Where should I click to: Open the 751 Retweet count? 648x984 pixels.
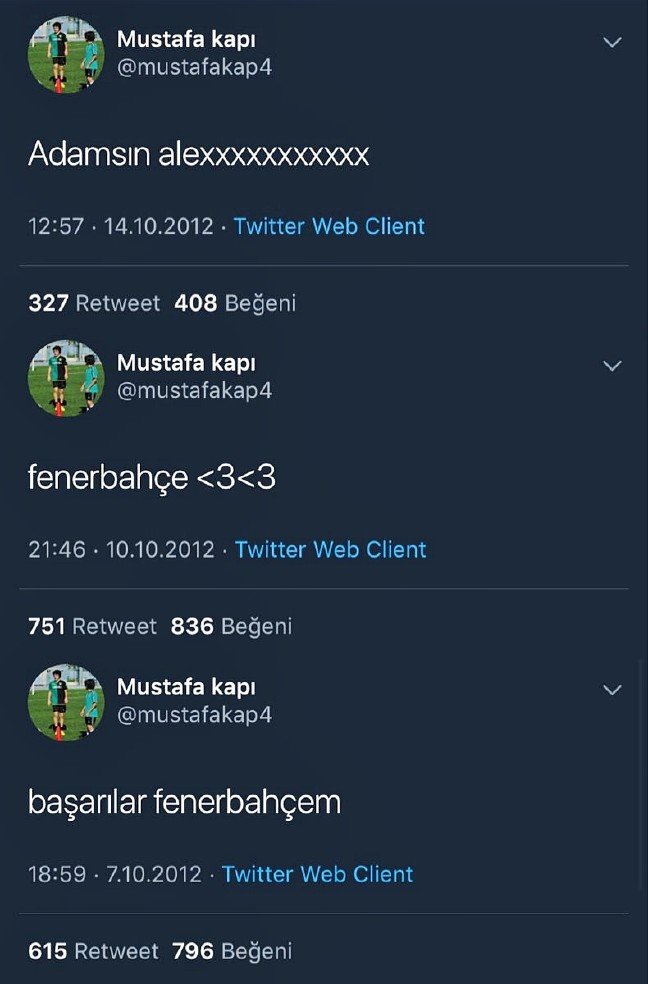pyautogui.click(x=92, y=626)
